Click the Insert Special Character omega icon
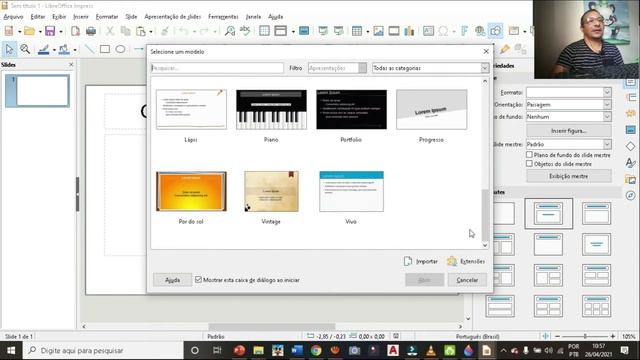Image resolution: width=640 pixels, height=360 pixels. 443,31
